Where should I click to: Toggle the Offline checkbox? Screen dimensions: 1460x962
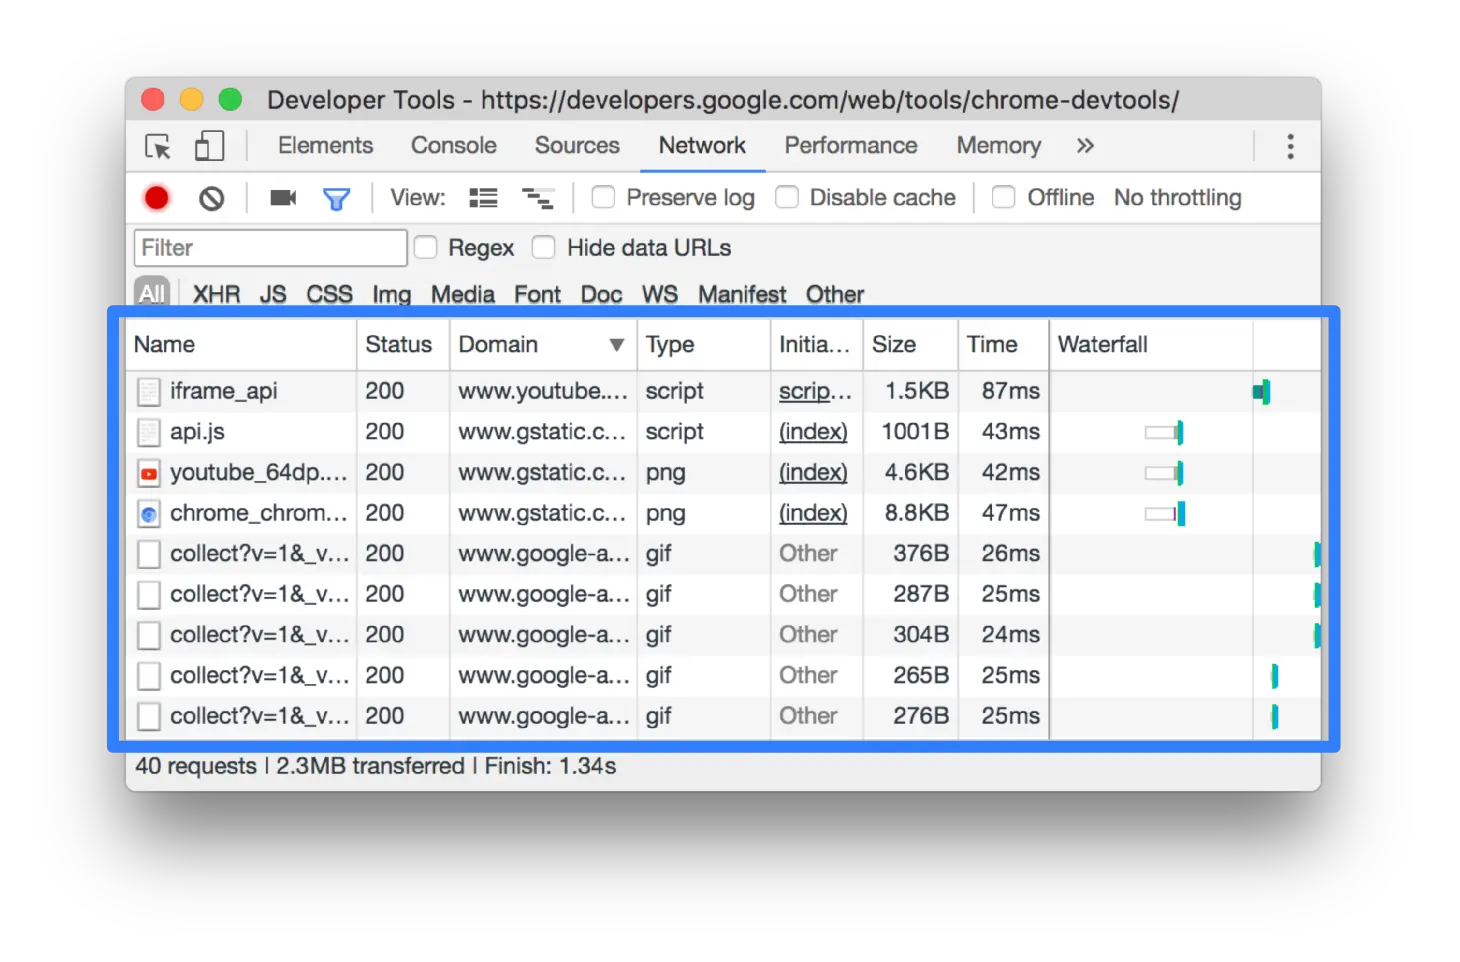pyautogui.click(x=1003, y=197)
